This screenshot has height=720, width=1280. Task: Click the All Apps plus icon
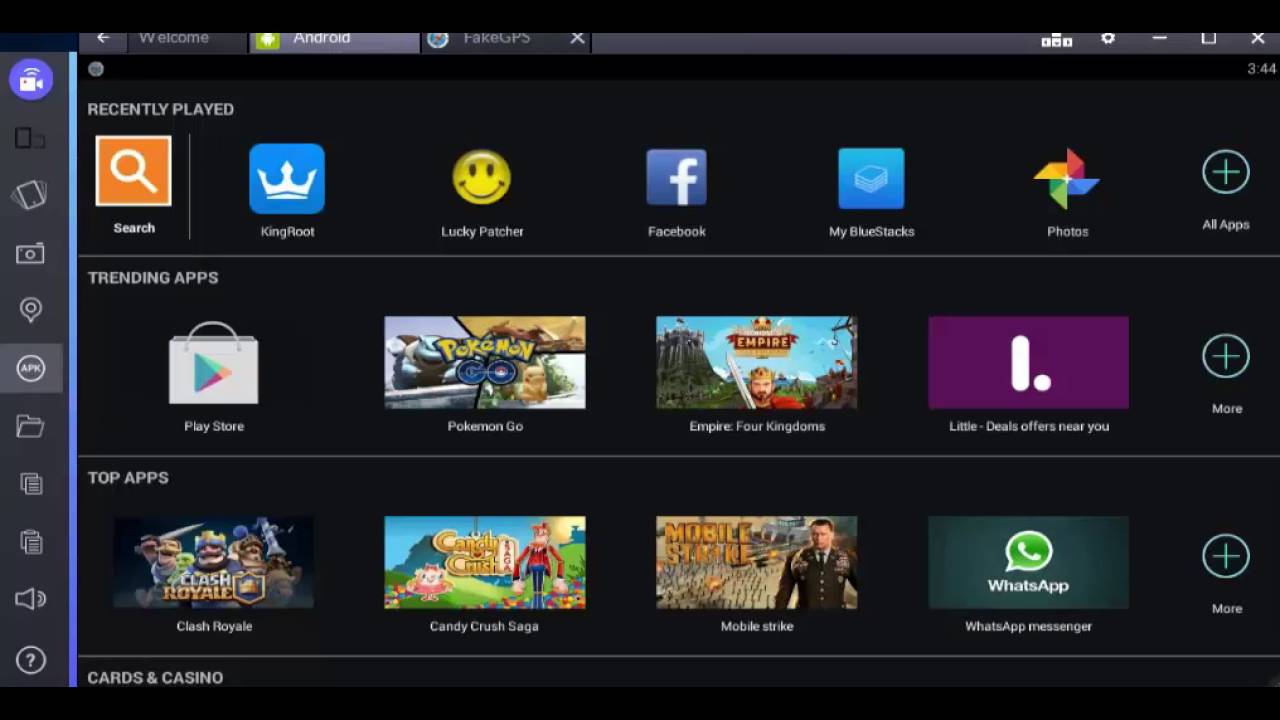pos(1226,172)
